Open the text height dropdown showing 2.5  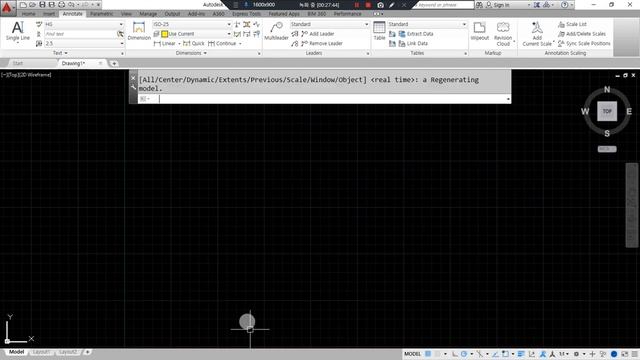[84, 43]
